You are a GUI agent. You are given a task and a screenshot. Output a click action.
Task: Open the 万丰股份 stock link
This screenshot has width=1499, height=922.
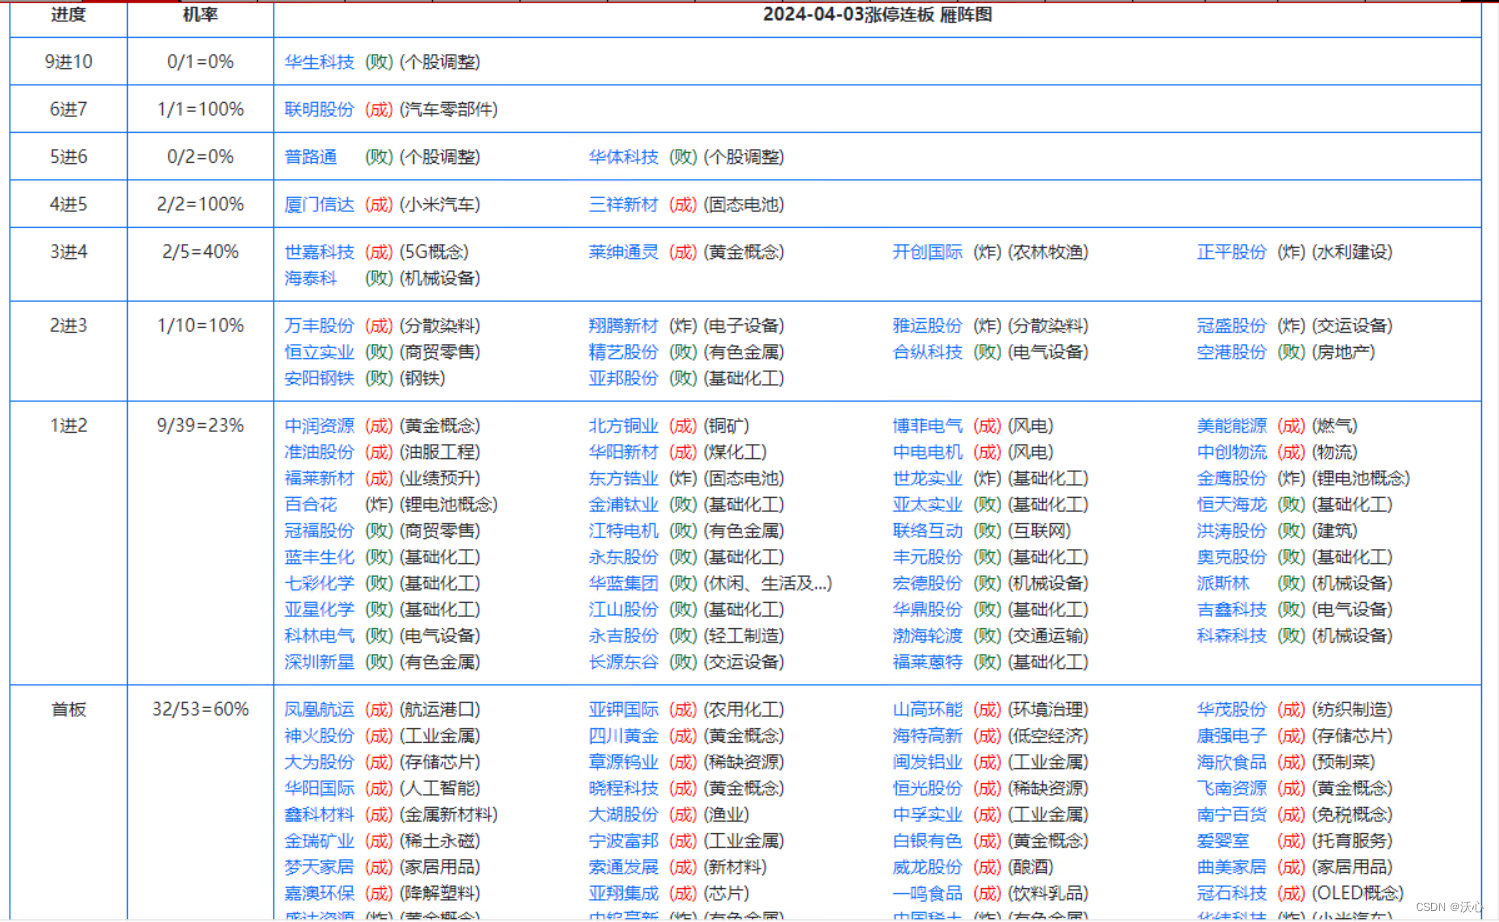(x=319, y=326)
